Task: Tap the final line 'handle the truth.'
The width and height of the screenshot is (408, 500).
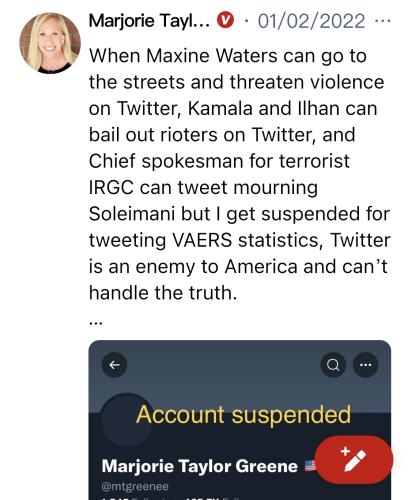Action: (163, 293)
